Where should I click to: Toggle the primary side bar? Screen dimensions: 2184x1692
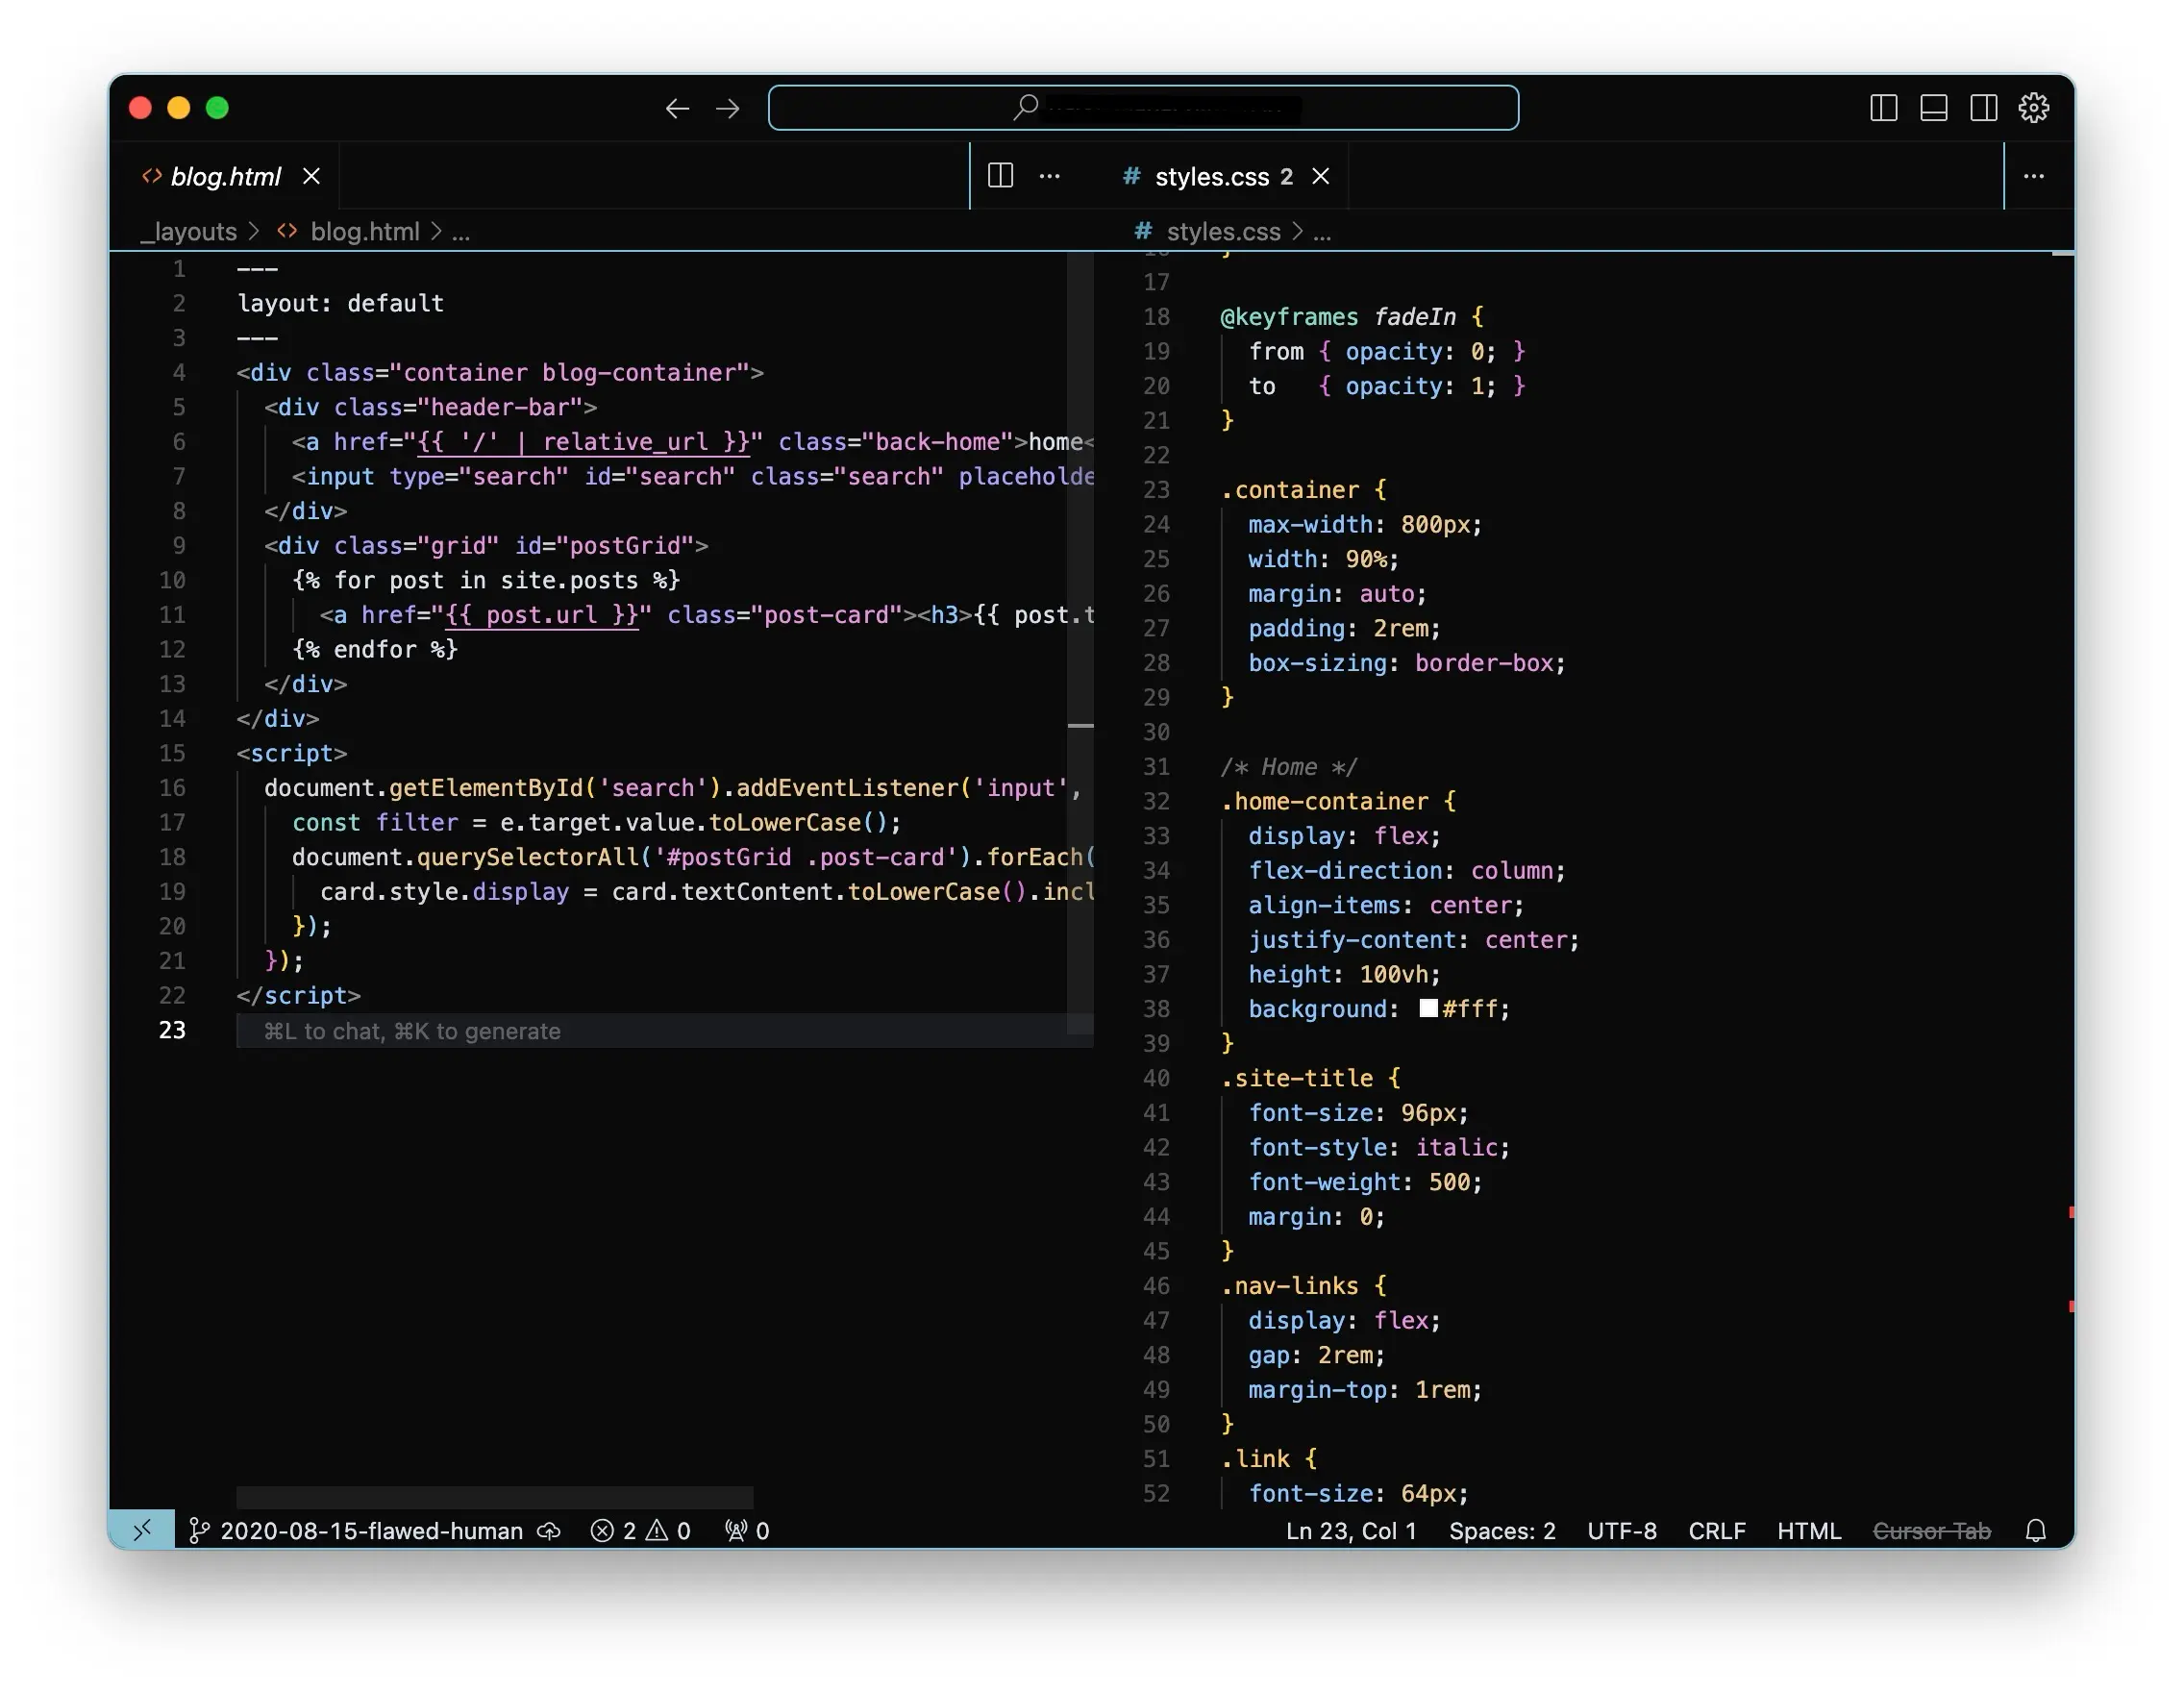1883,108
